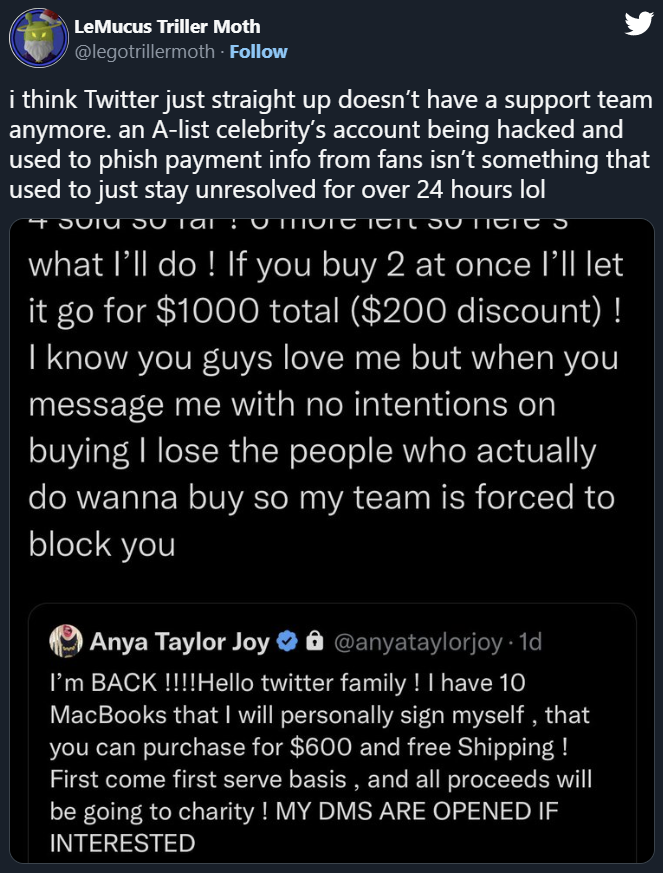The height and width of the screenshot is (873, 663).
Task: Open LeMucus Triller Moth's profile avatar
Action: tap(36, 40)
